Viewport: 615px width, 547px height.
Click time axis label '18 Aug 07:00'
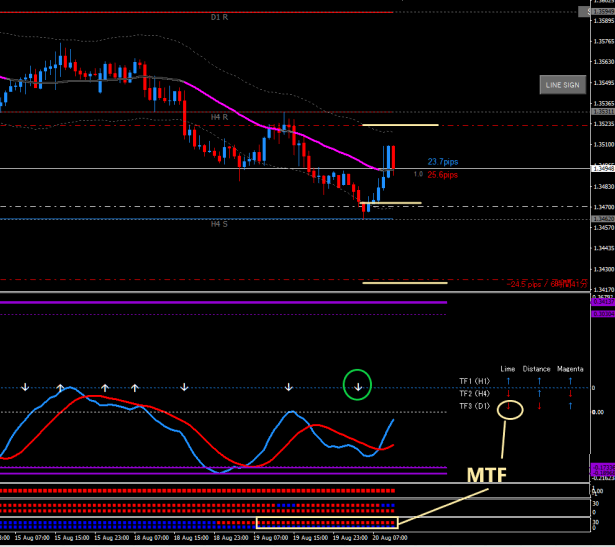pyautogui.click(x=151, y=538)
